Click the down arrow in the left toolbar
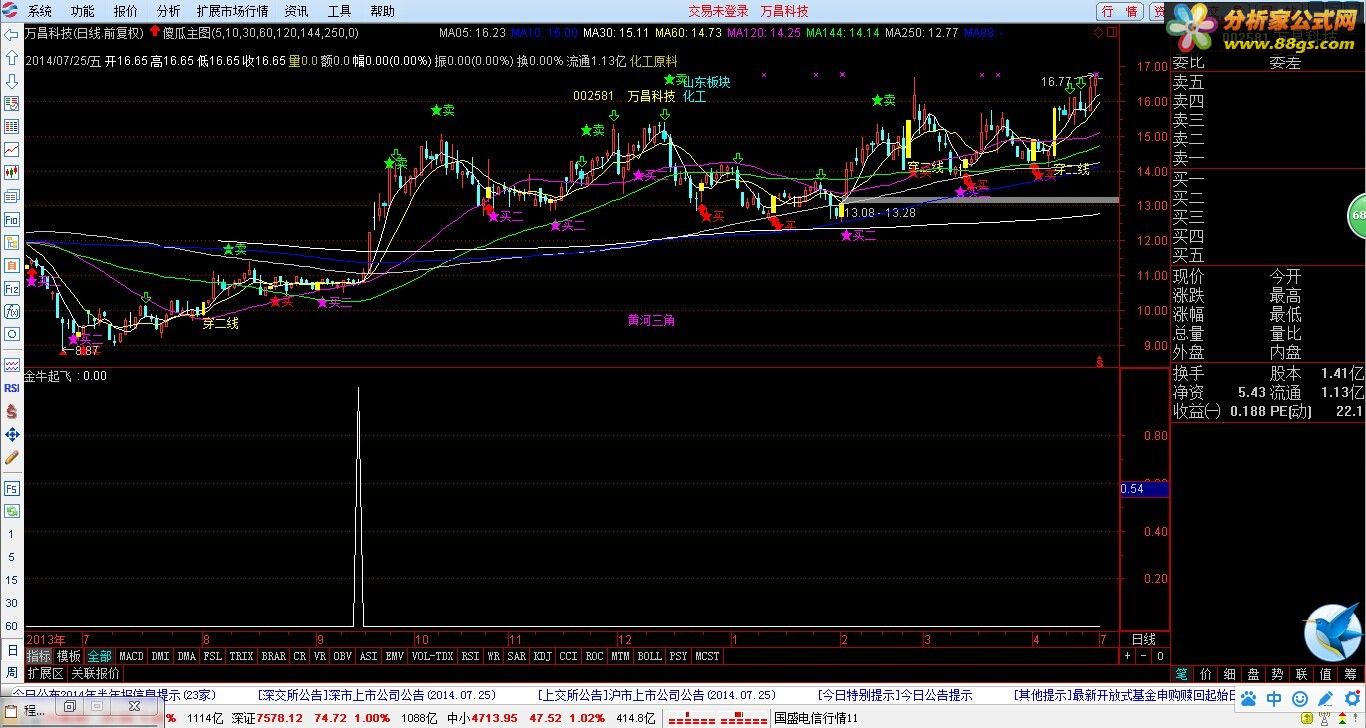Image resolution: width=1366 pixels, height=728 pixels. pyautogui.click(x=11, y=80)
